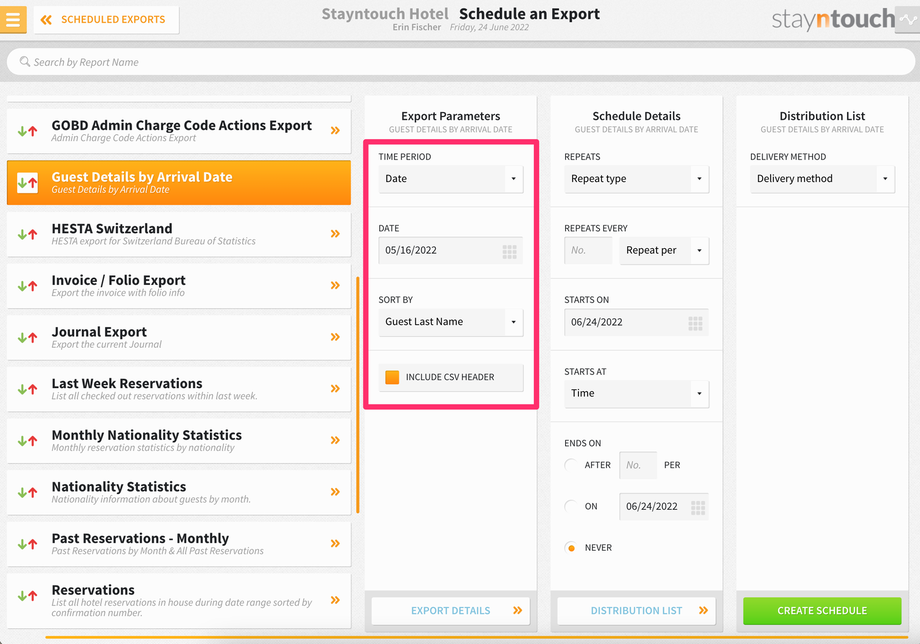The image size is (920, 644).
Task: Open the Starts At Time dropdown
Action: coord(637,394)
